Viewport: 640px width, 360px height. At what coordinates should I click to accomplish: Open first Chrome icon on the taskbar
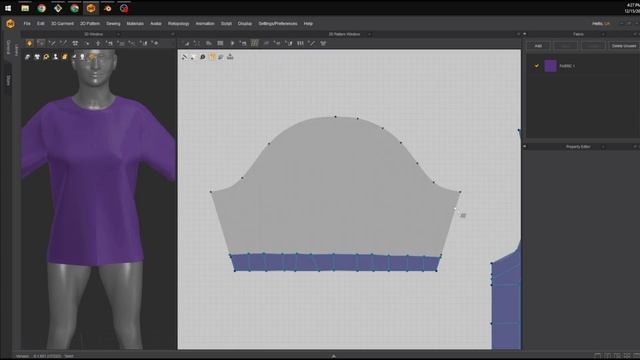[42, 8]
